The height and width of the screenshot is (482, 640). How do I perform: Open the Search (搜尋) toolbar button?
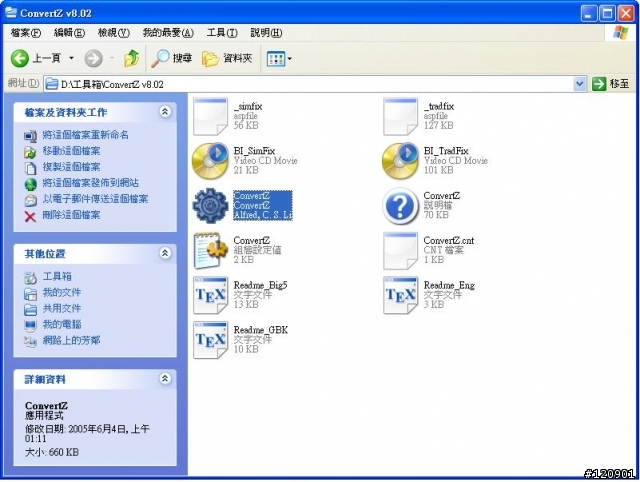point(171,59)
